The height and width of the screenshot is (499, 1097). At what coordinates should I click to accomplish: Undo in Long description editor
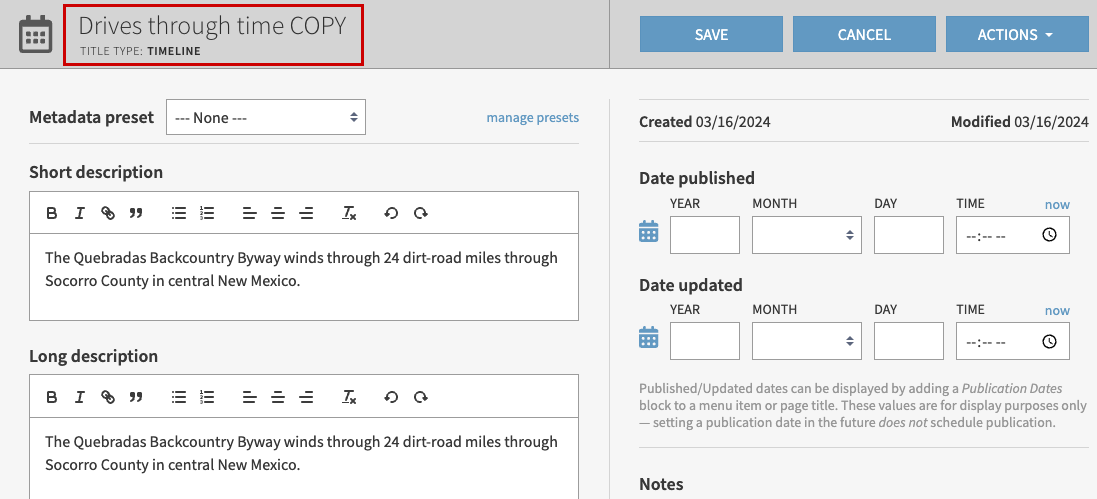point(391,398)
